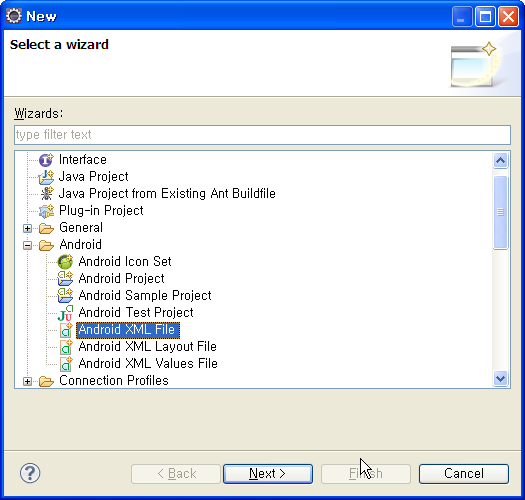Minimize the New wizard dialog
Image resolution: width=525 pixels, height=500 pixels.
pyautogui.click(x=462, y=16)
